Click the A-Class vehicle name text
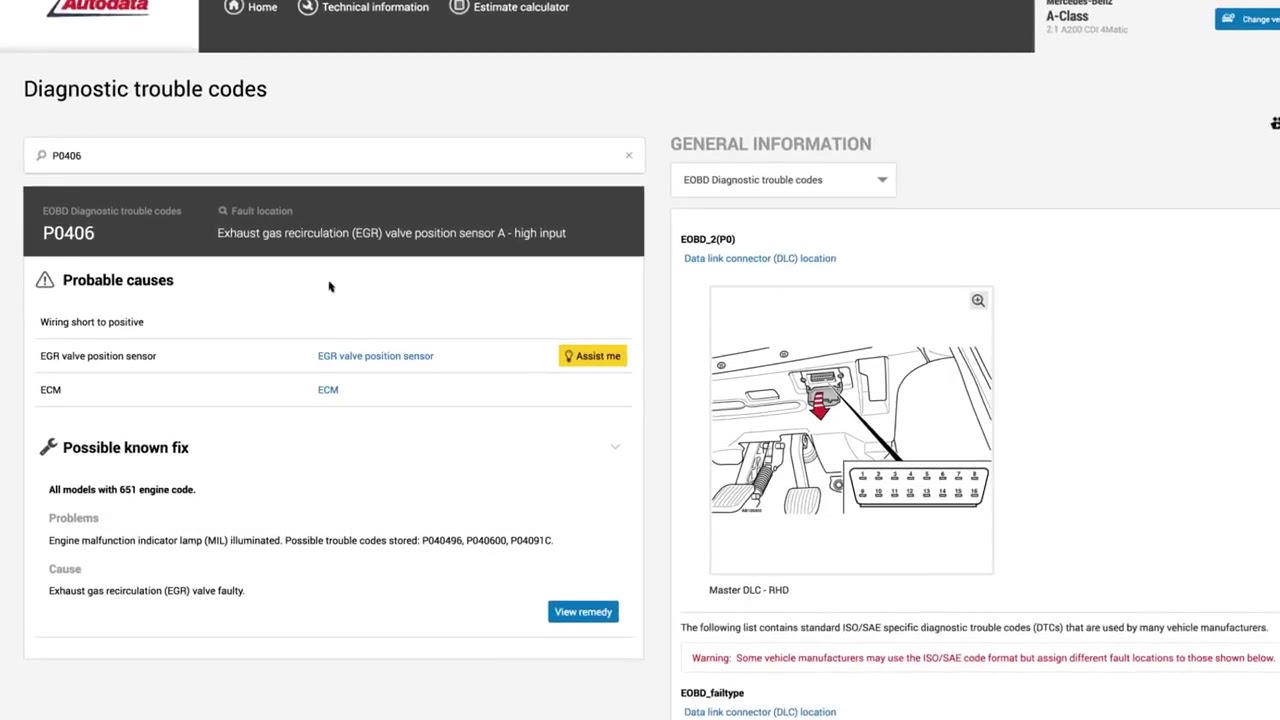 [1067, 16]
